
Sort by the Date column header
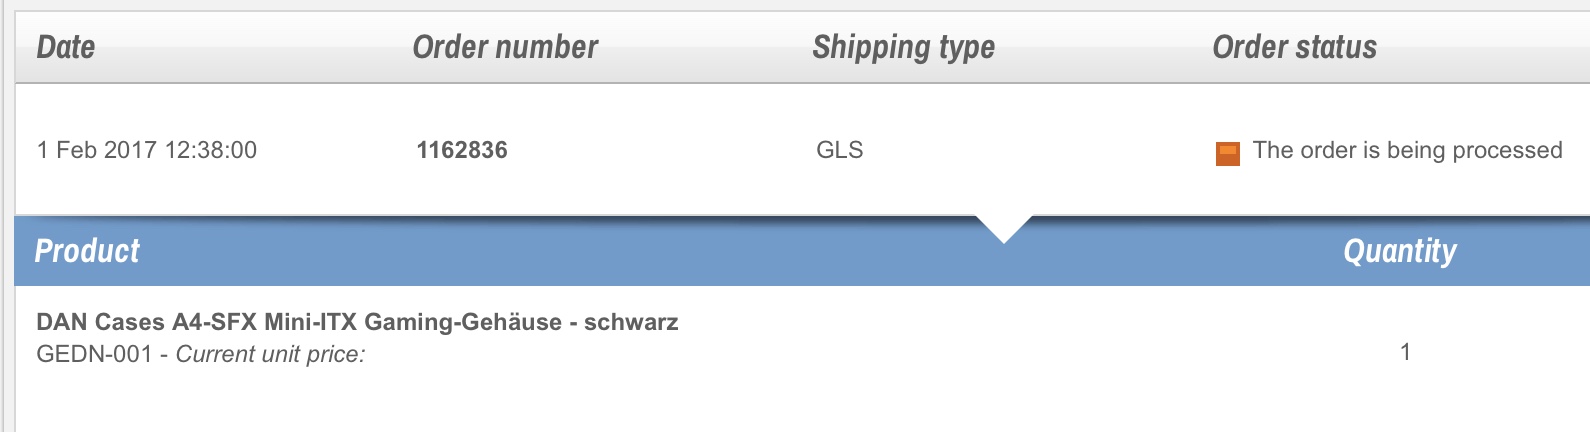tap(66, 47)
